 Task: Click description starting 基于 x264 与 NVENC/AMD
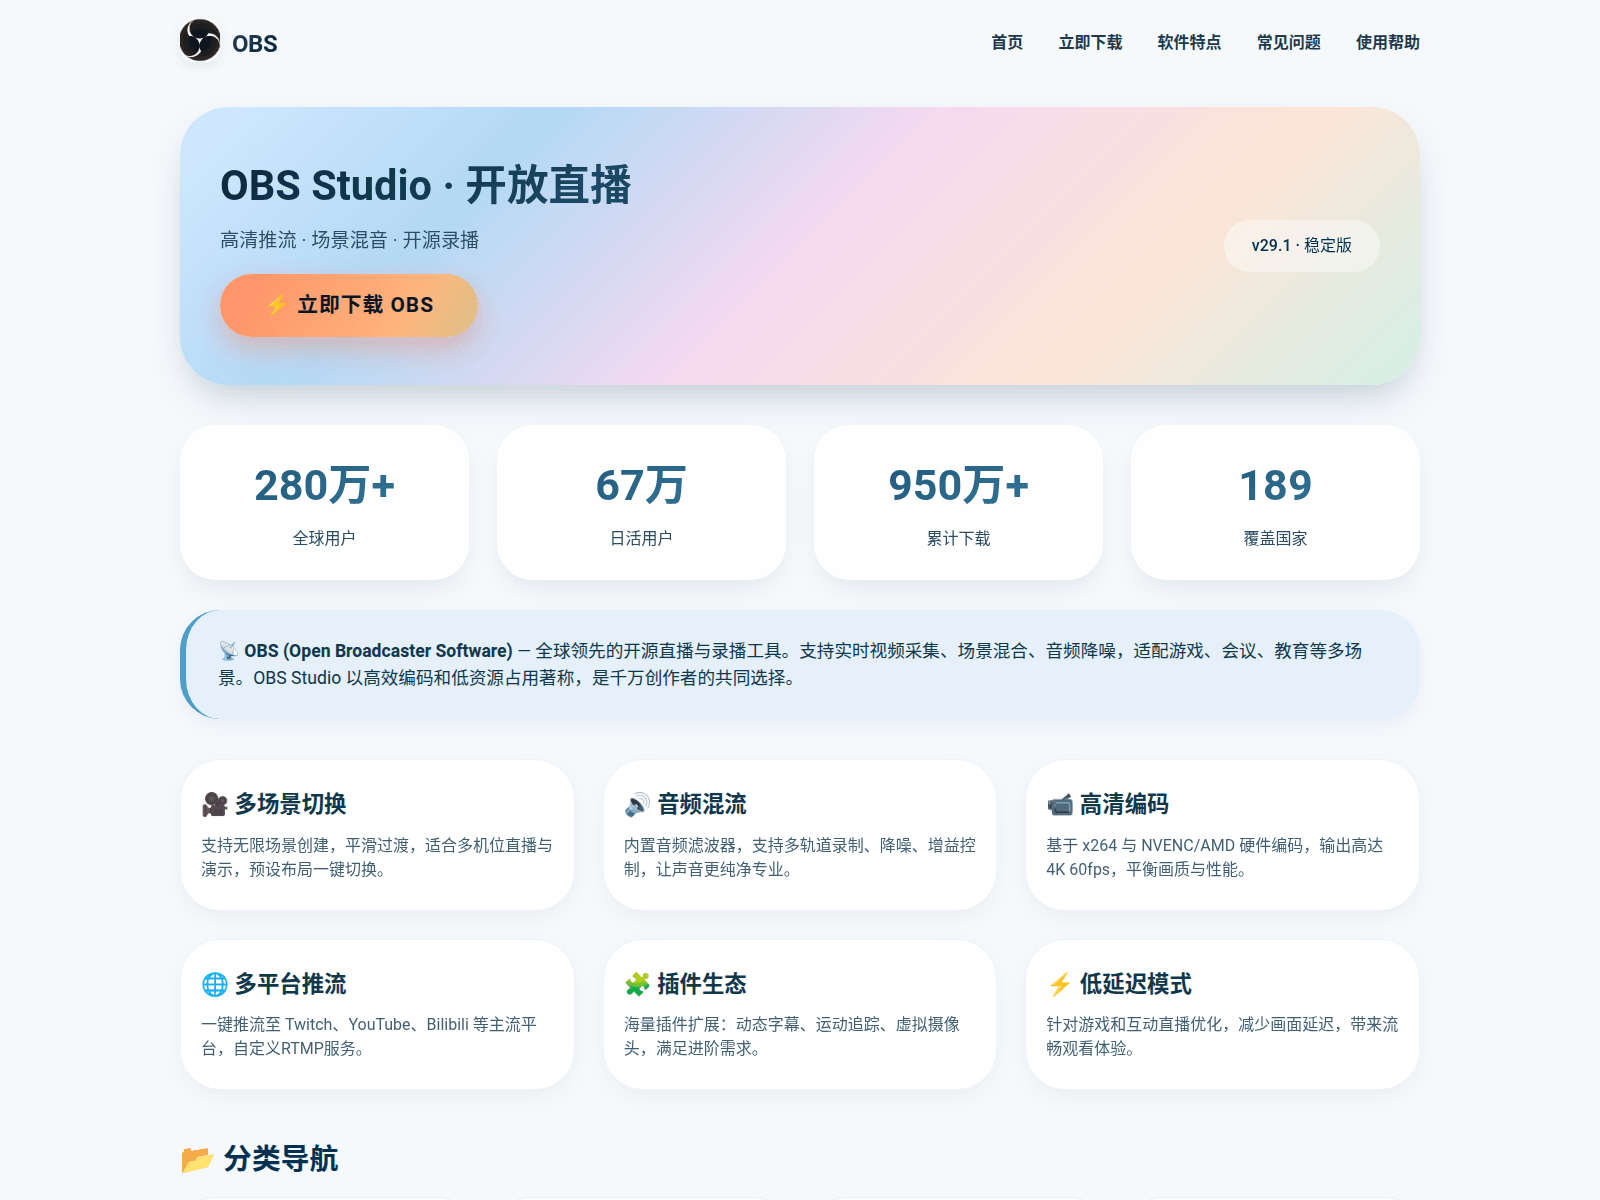[x=1215, y=857]
